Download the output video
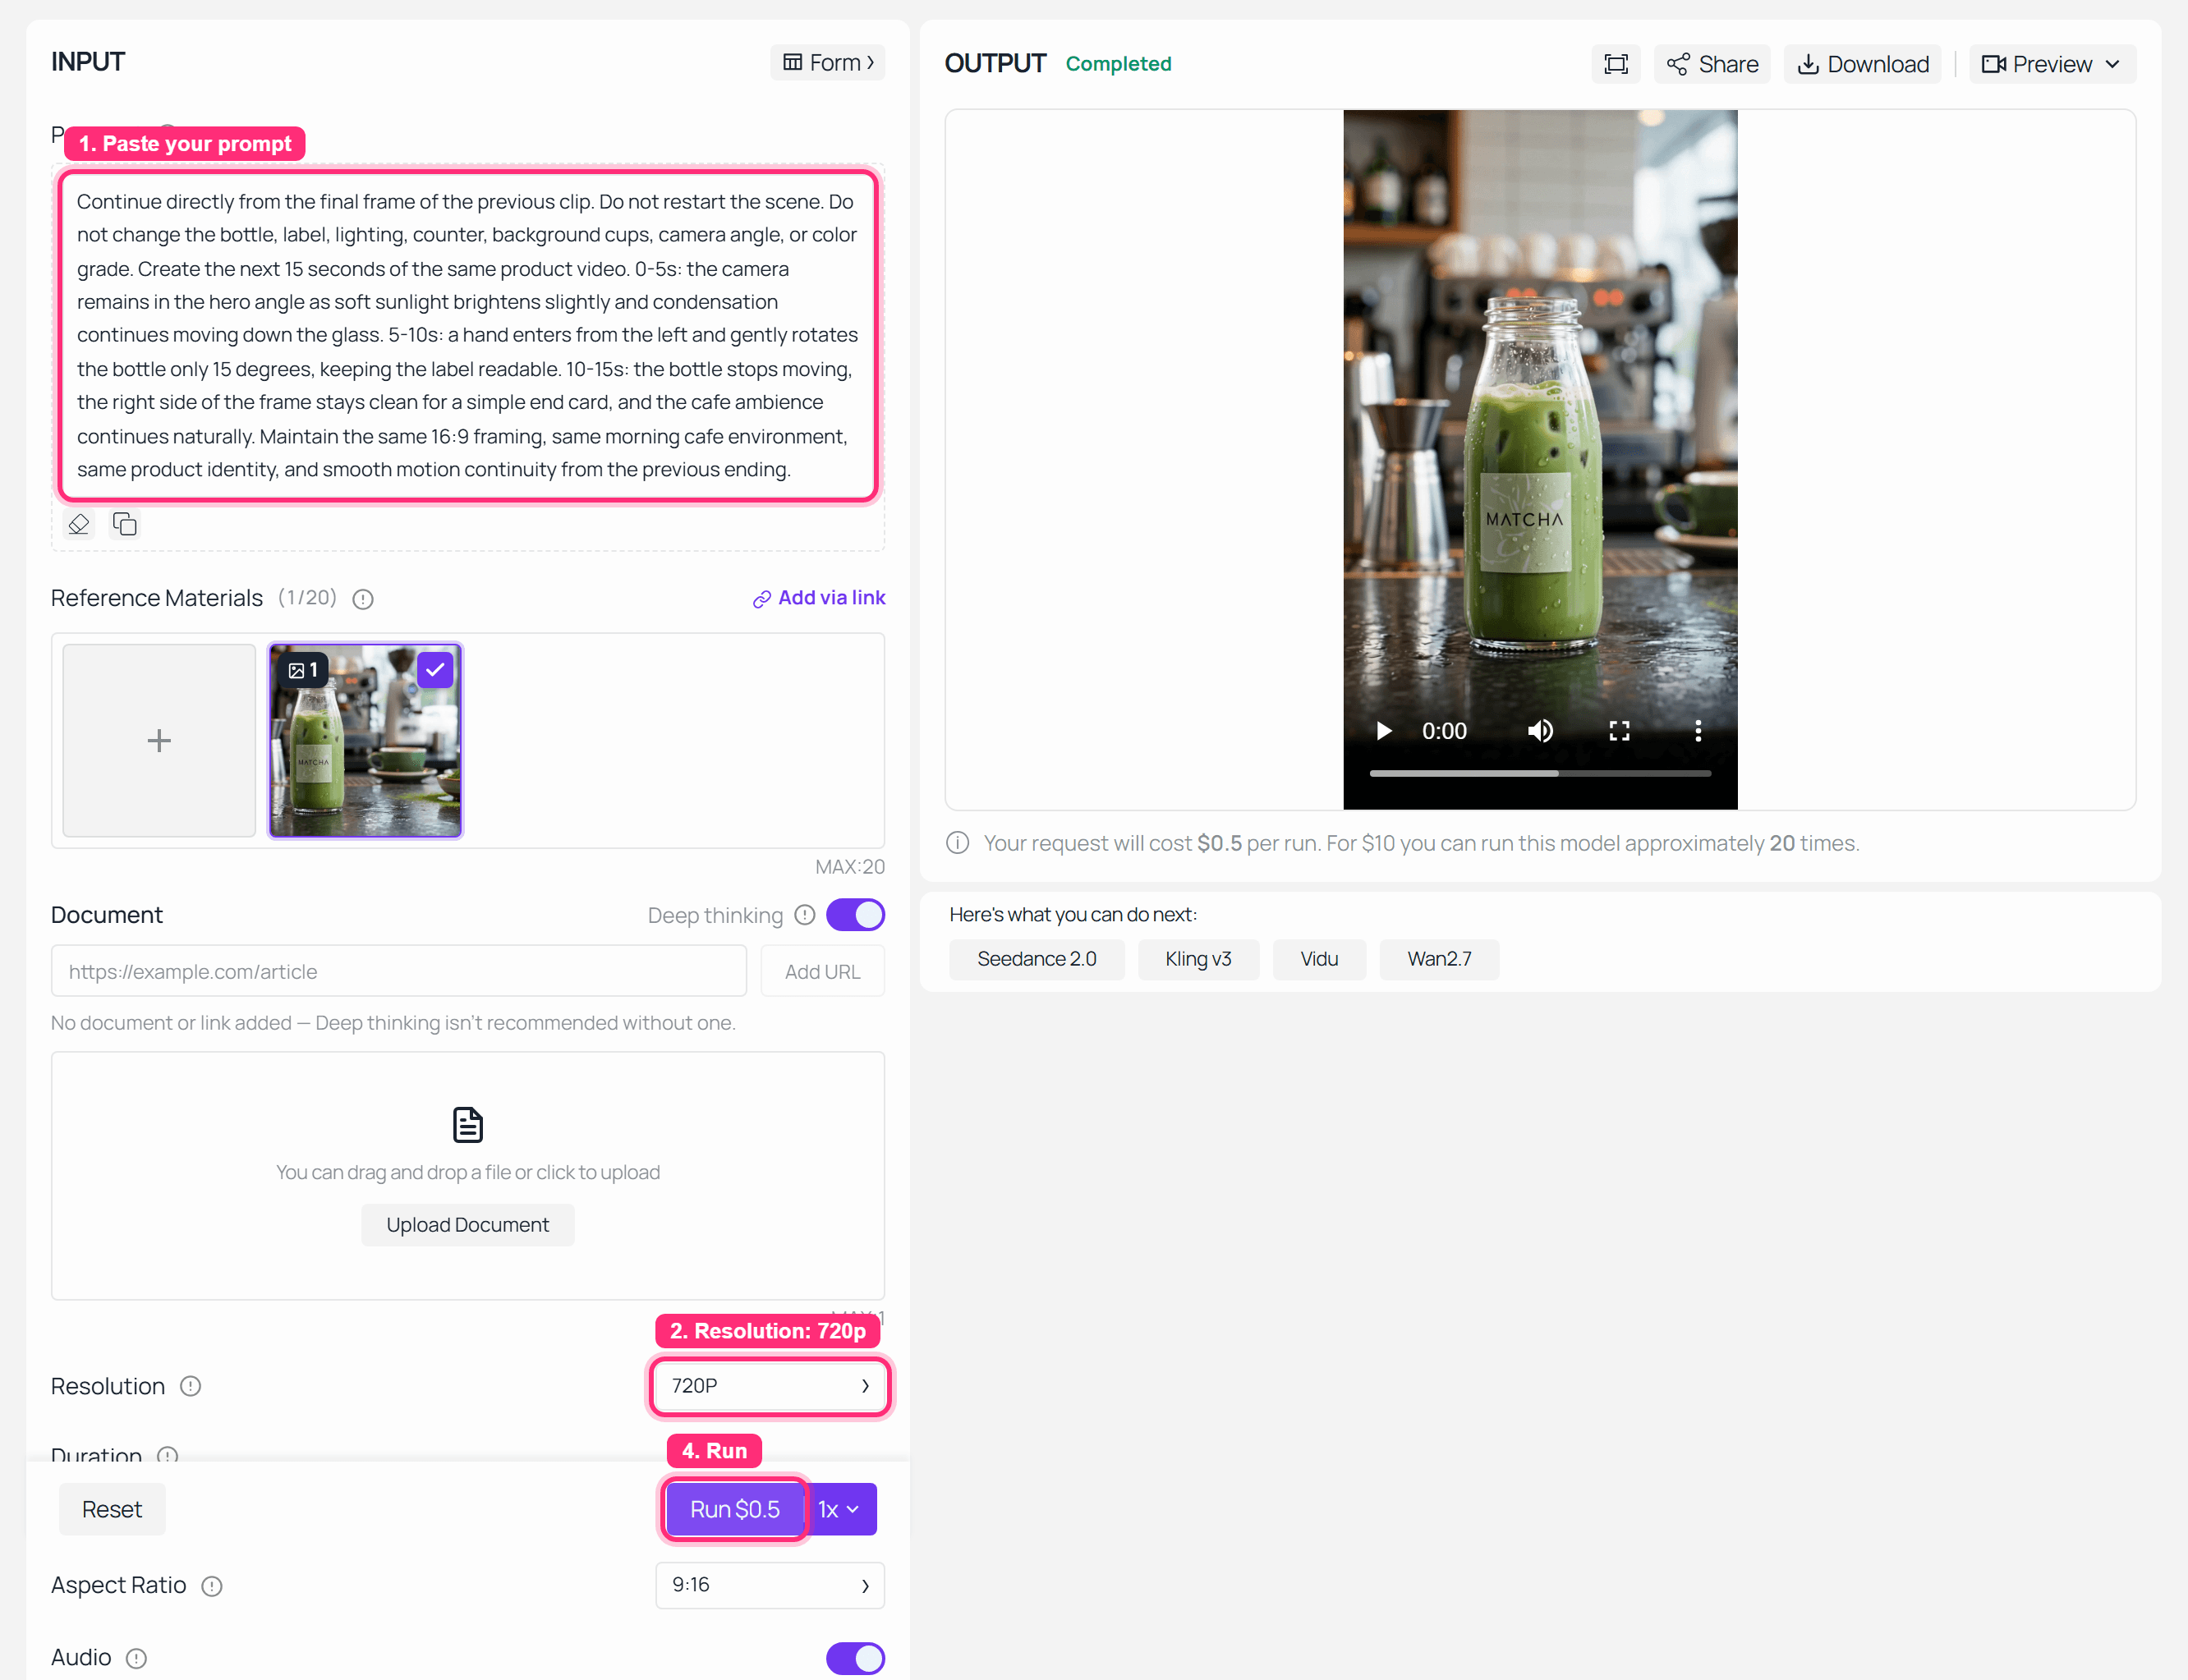Viewport: 2188px width, 1680px height. click(x=1863, y=64)
